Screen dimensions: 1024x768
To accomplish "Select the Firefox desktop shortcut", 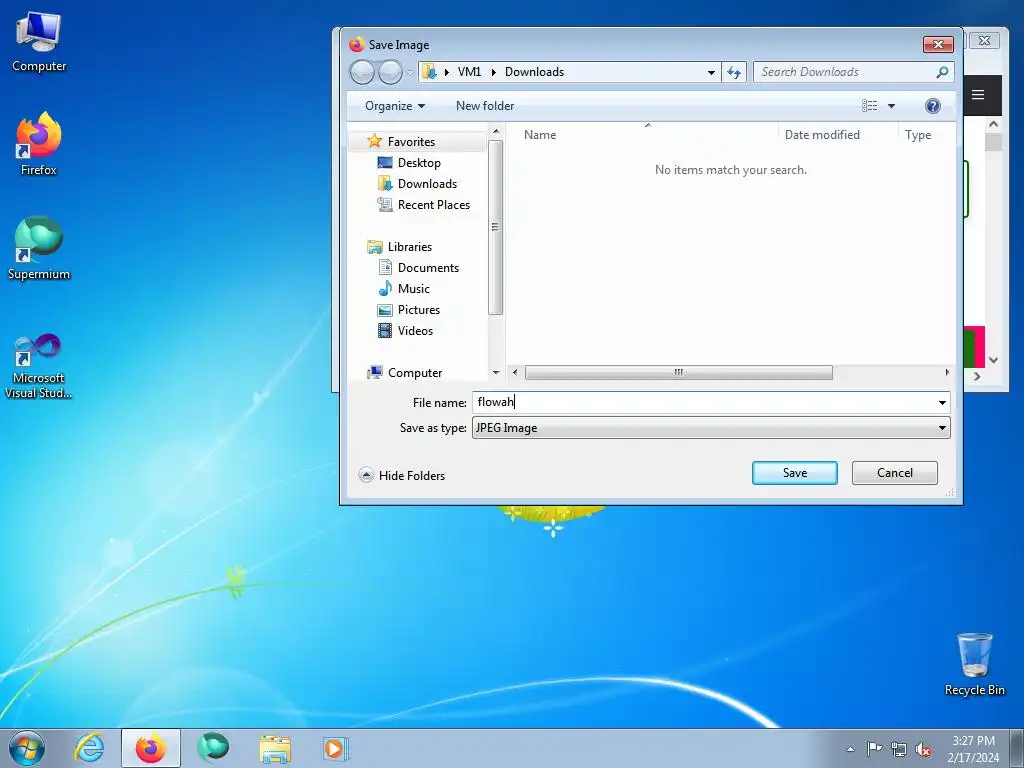I will pos(39,144).
